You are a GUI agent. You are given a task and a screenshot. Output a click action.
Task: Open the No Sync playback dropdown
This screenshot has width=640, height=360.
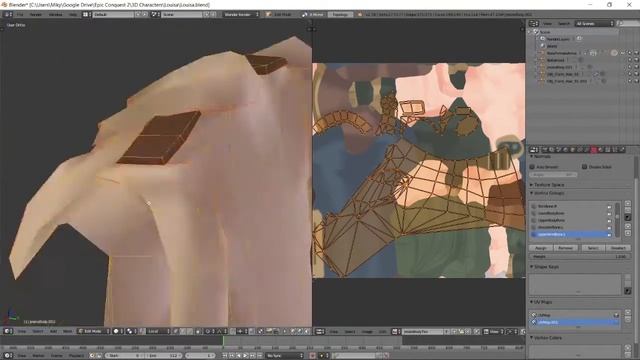point(284,356)
